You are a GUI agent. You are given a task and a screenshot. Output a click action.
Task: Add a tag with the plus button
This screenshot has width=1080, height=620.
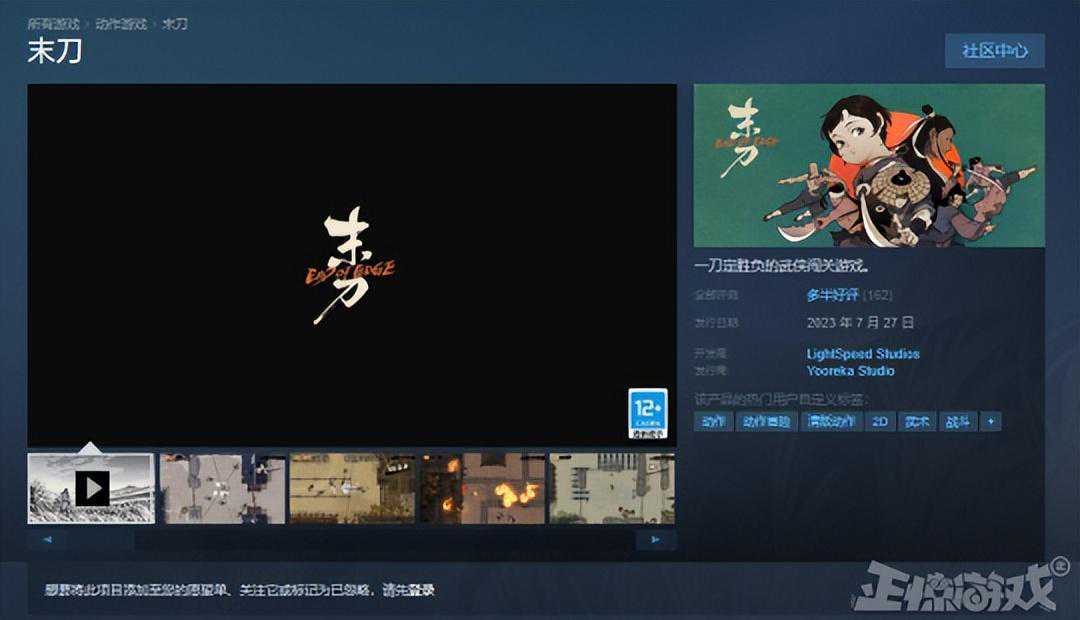tap(991, 422)
